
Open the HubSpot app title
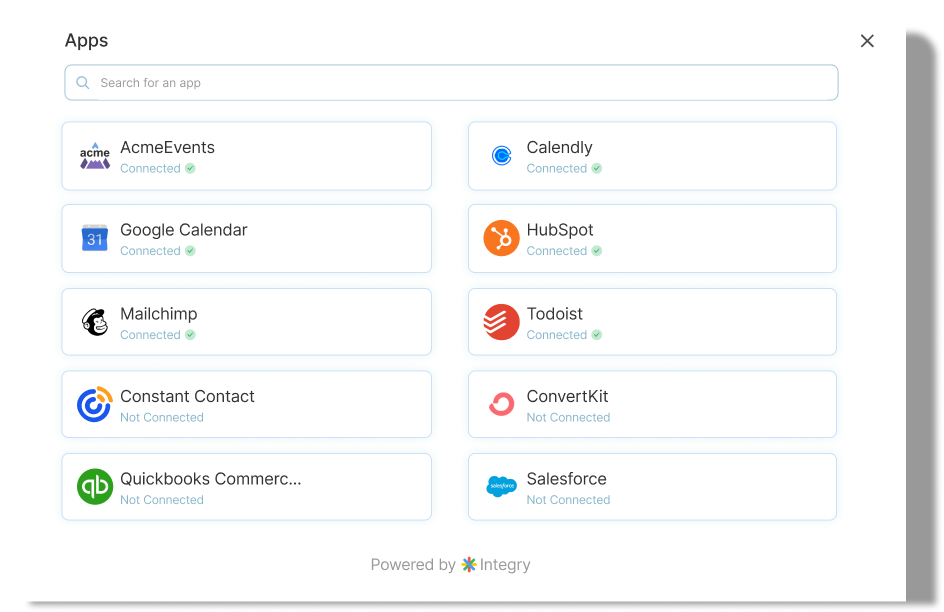[x=560, y=230]
